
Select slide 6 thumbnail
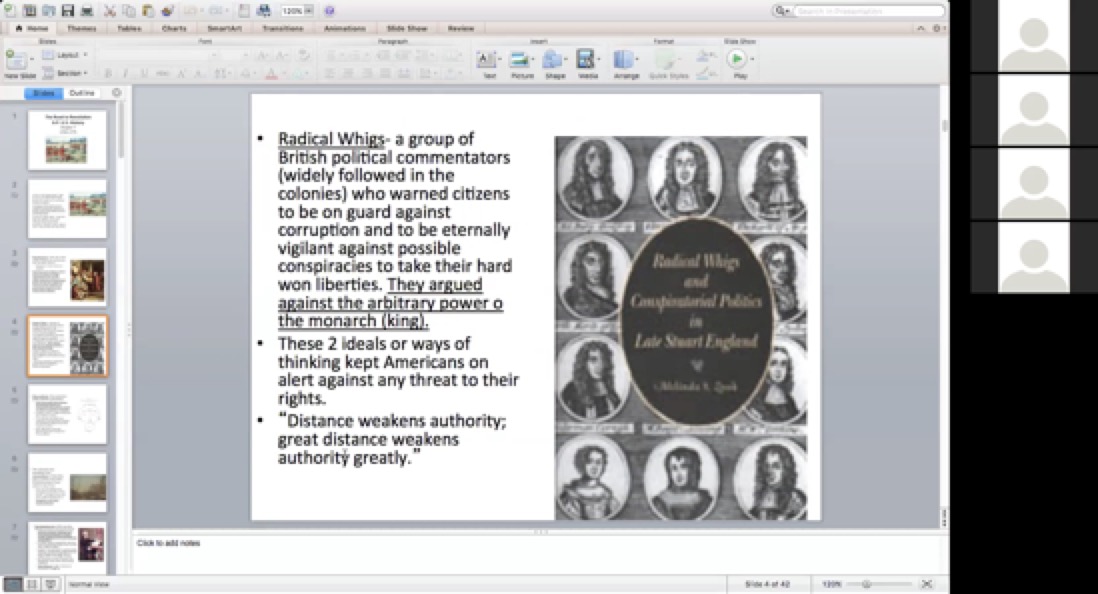pos(67,483)
